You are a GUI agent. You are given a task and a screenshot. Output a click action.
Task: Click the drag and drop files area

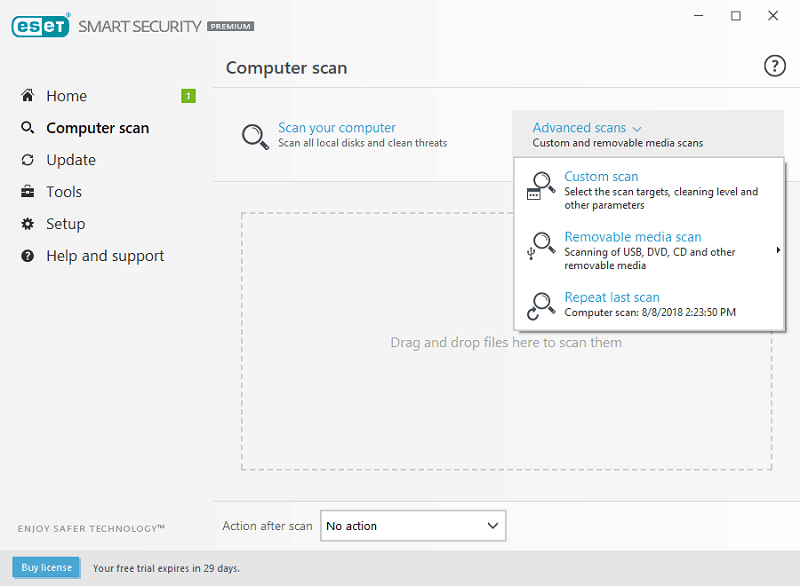click(x=506, y=342)
